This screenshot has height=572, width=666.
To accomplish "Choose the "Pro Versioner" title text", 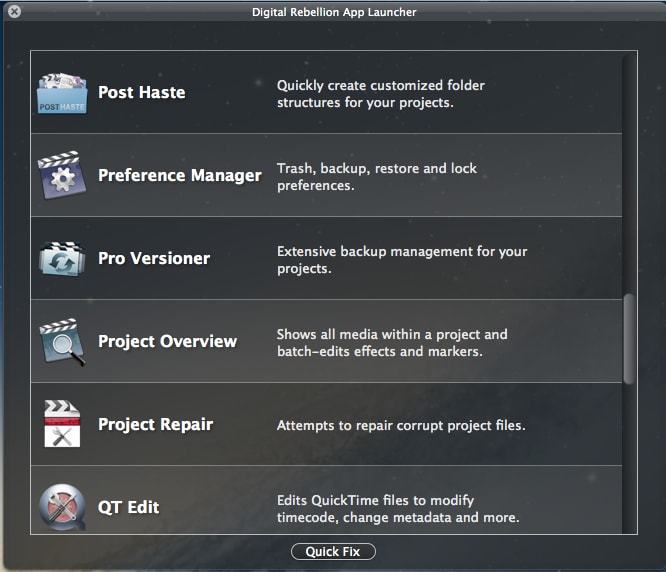I will click(154, 259).
